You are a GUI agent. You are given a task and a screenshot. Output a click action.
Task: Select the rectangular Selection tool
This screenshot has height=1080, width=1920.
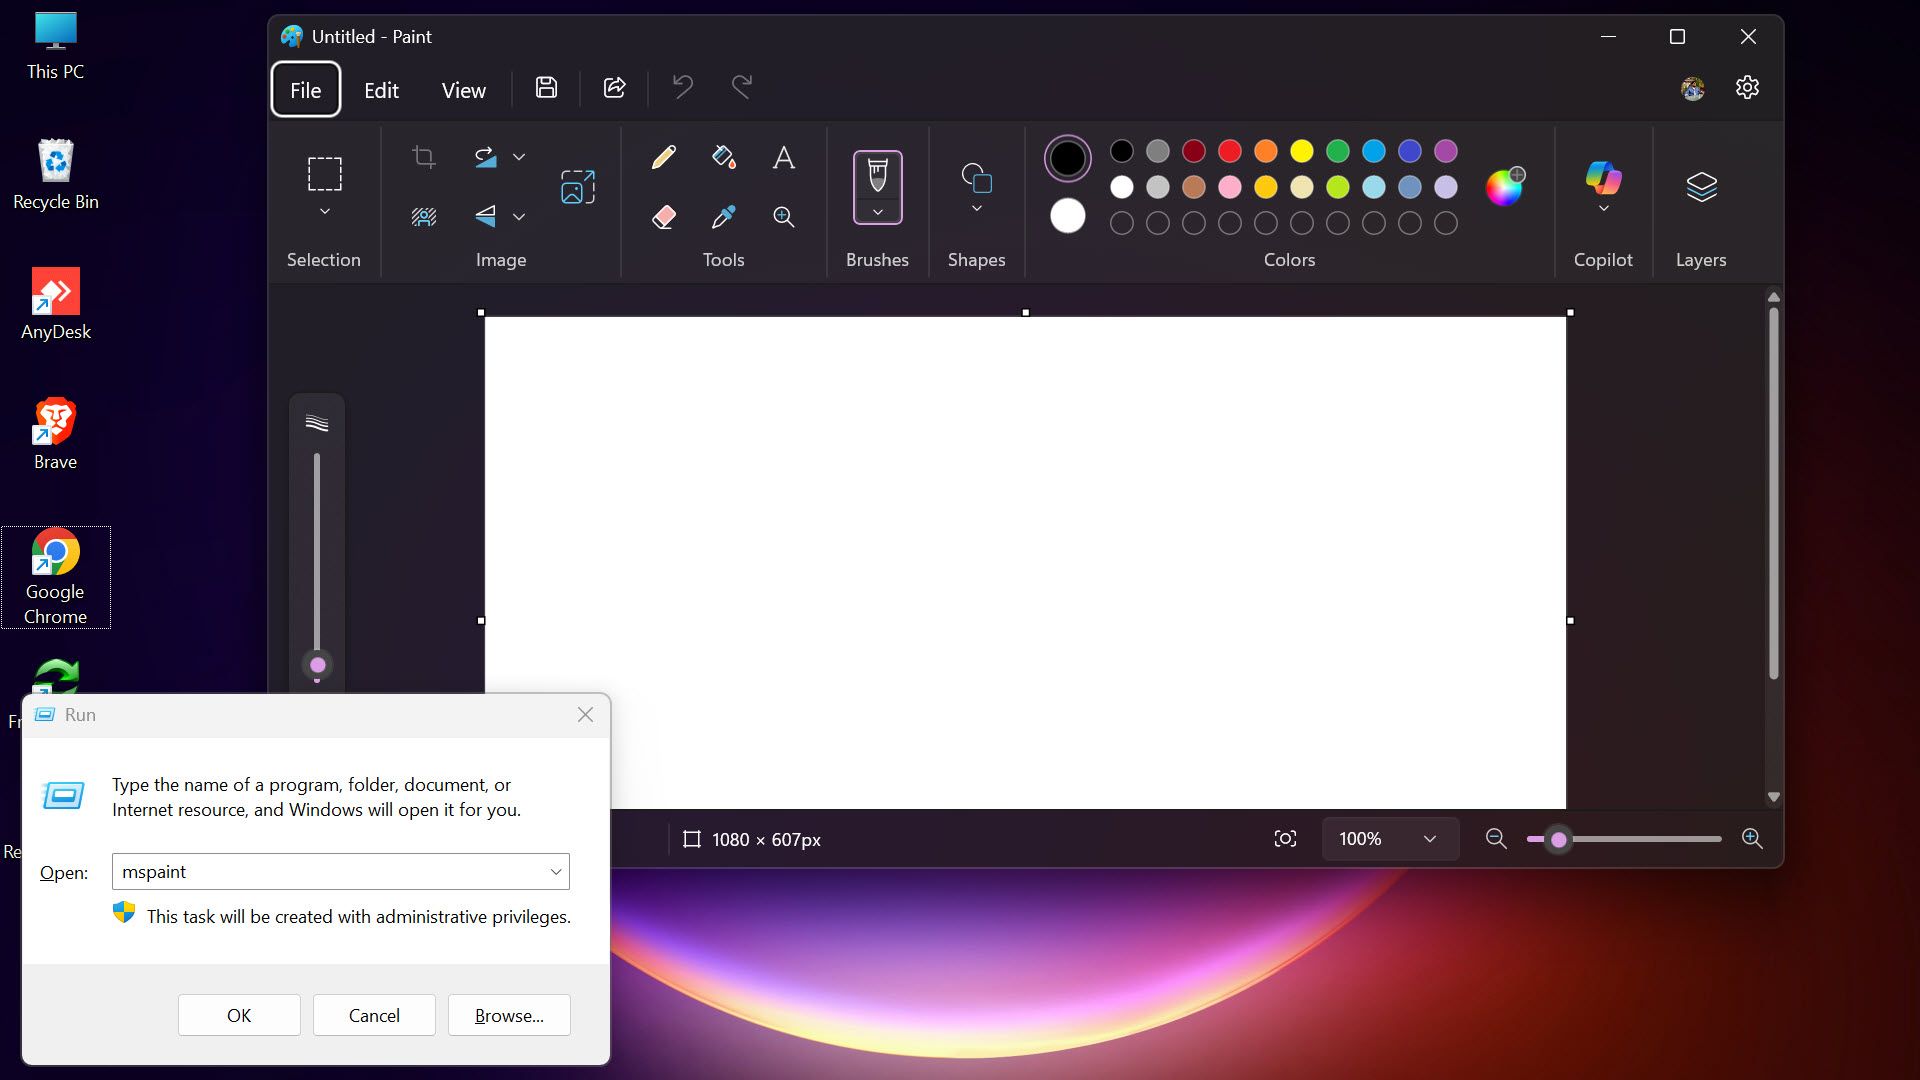(324, 174)
